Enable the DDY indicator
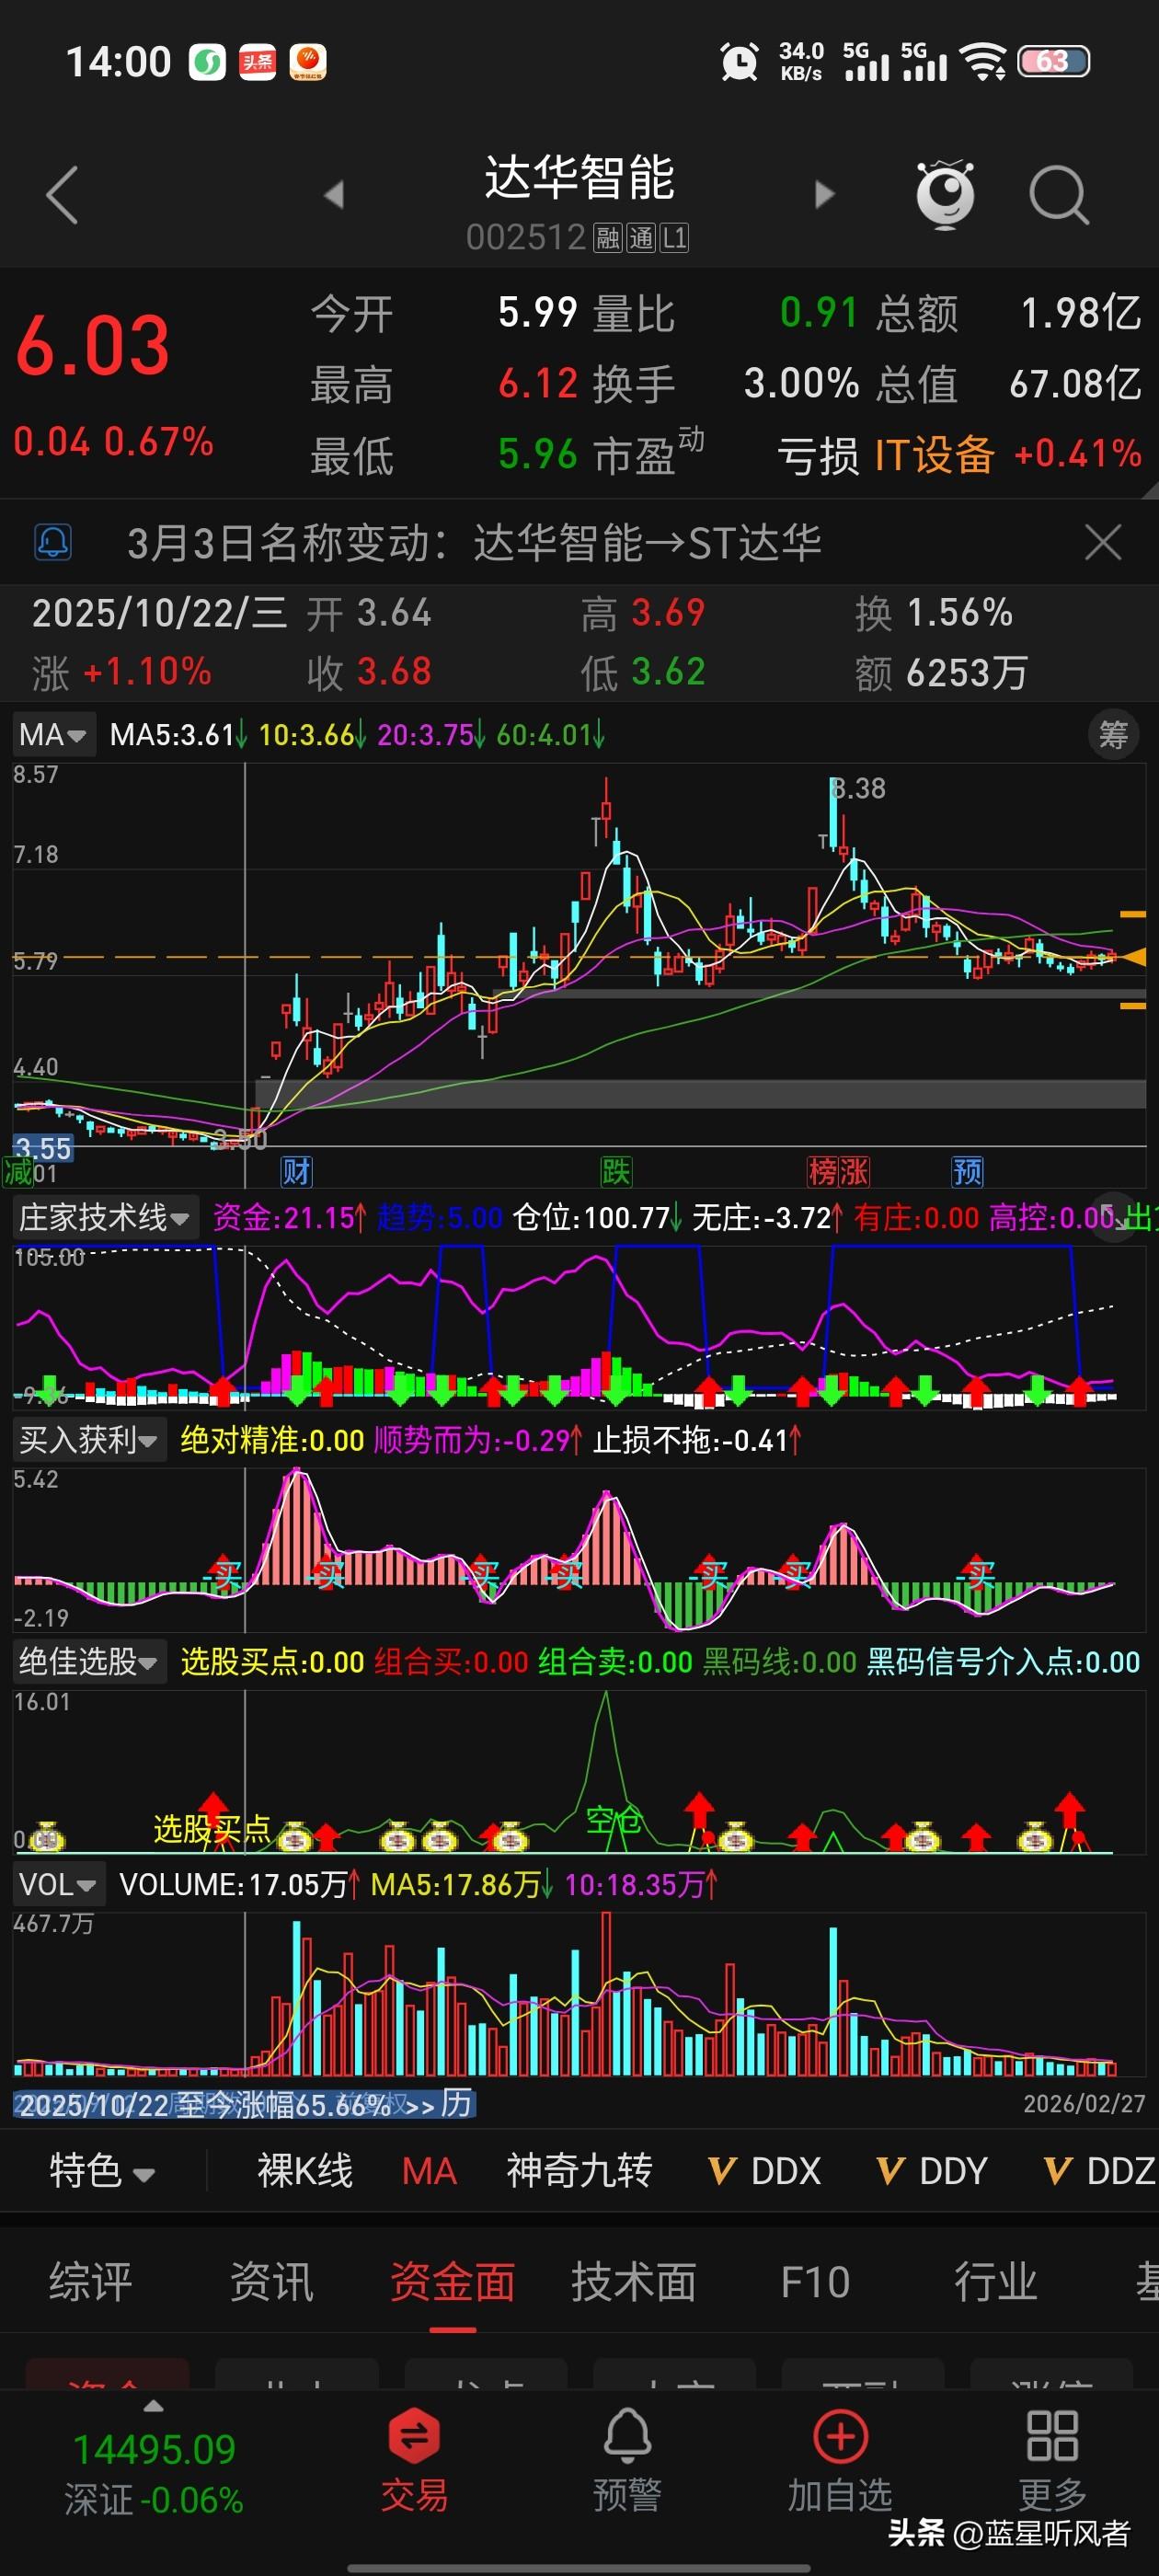 (x=932, y=2171)
